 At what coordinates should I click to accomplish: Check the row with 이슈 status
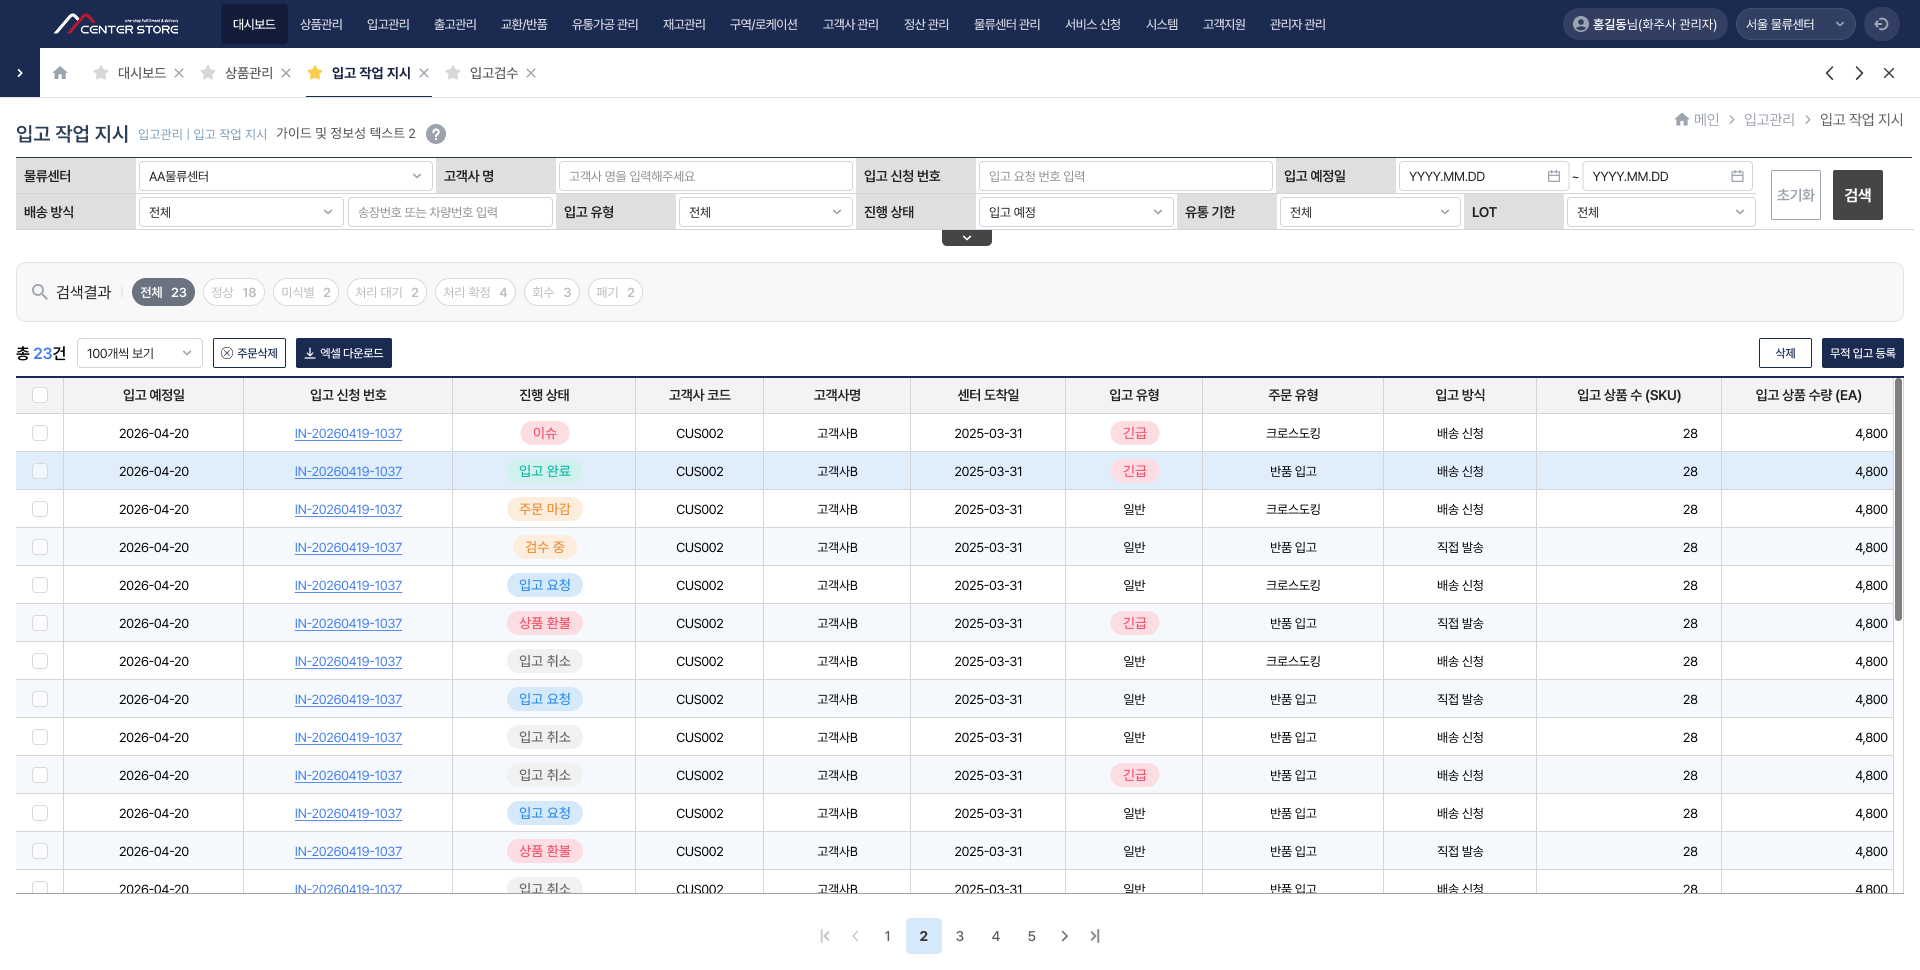40,433
